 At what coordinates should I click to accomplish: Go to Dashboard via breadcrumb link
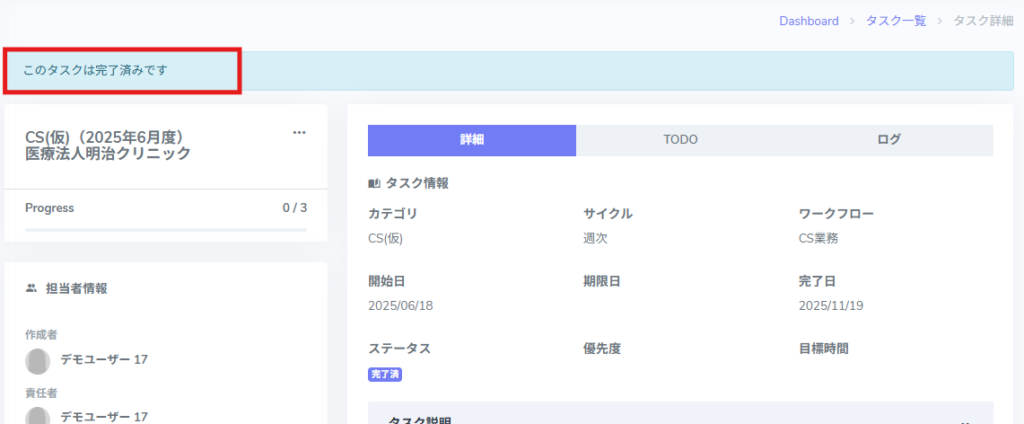point(808,21)
